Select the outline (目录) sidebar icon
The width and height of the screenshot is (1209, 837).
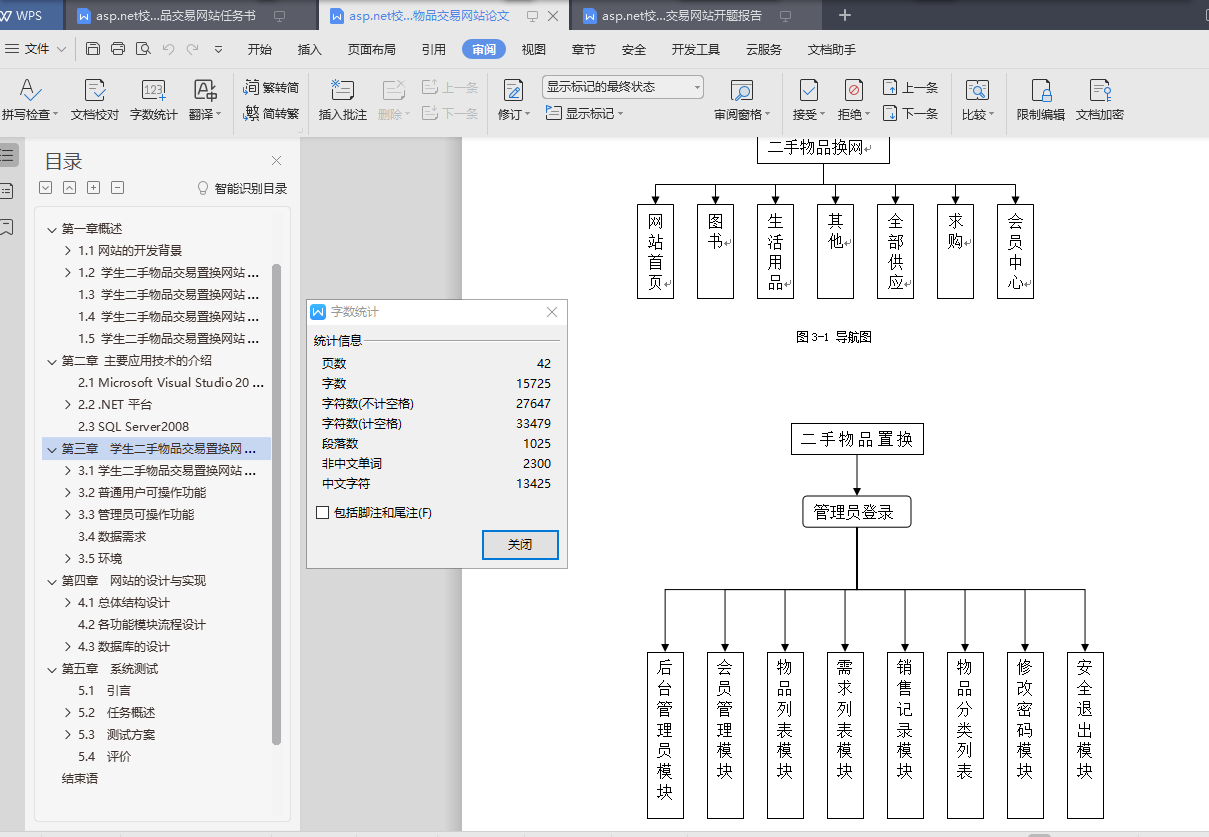click(7, 155)
